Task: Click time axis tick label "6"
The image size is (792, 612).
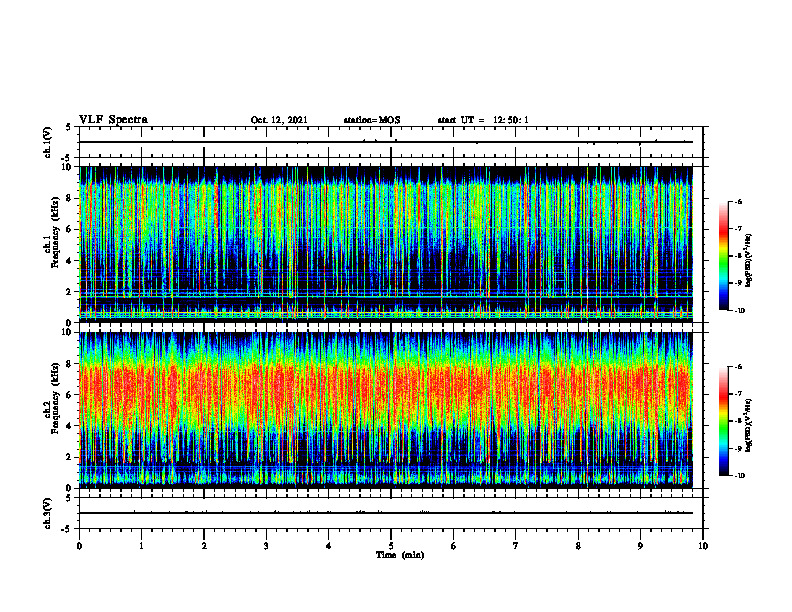Action: point(453,546)
